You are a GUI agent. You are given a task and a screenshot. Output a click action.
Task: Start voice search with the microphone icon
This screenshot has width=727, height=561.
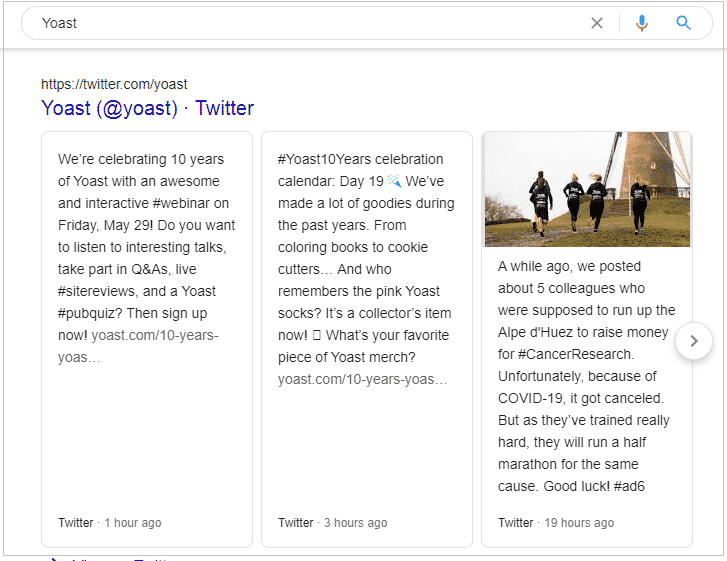pyautogui.click(x=642, y=23)
